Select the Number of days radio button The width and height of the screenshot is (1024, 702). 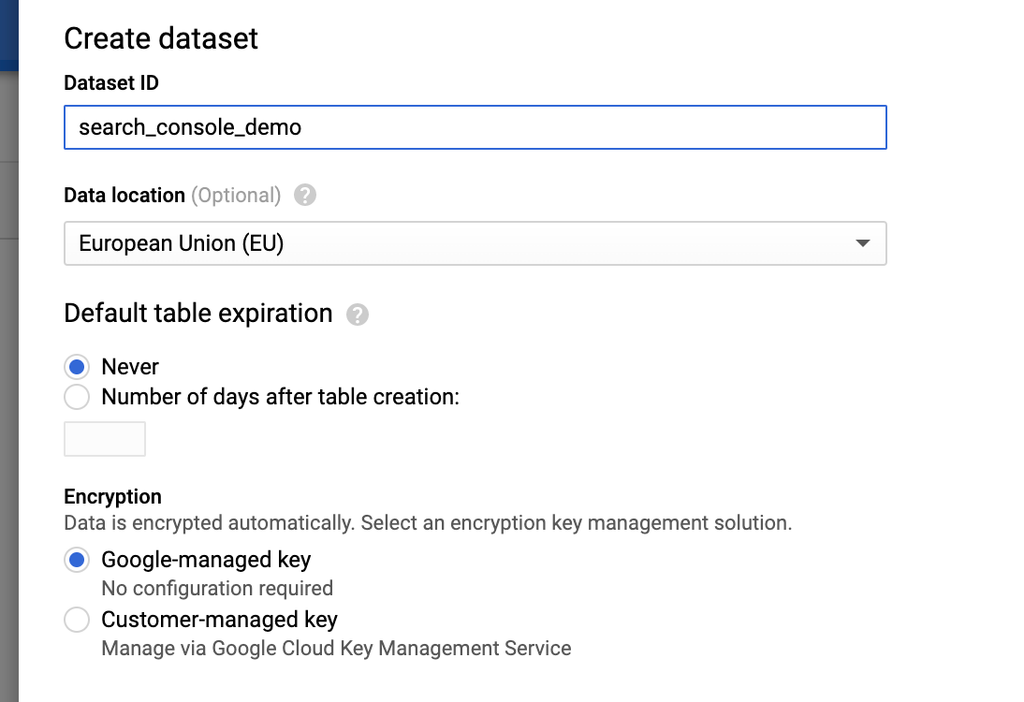click(x=77, y=397)
